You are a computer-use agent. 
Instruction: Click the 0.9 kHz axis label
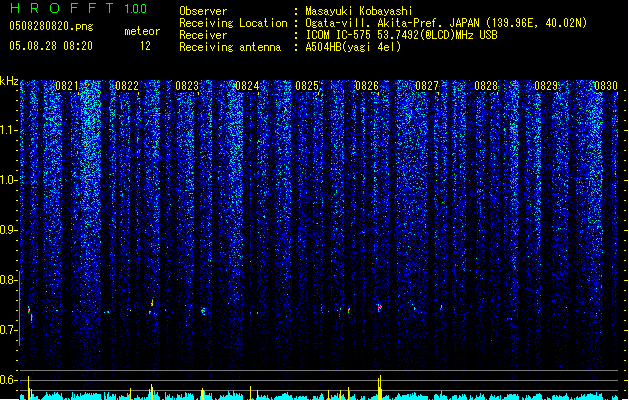tap(9, 230)
